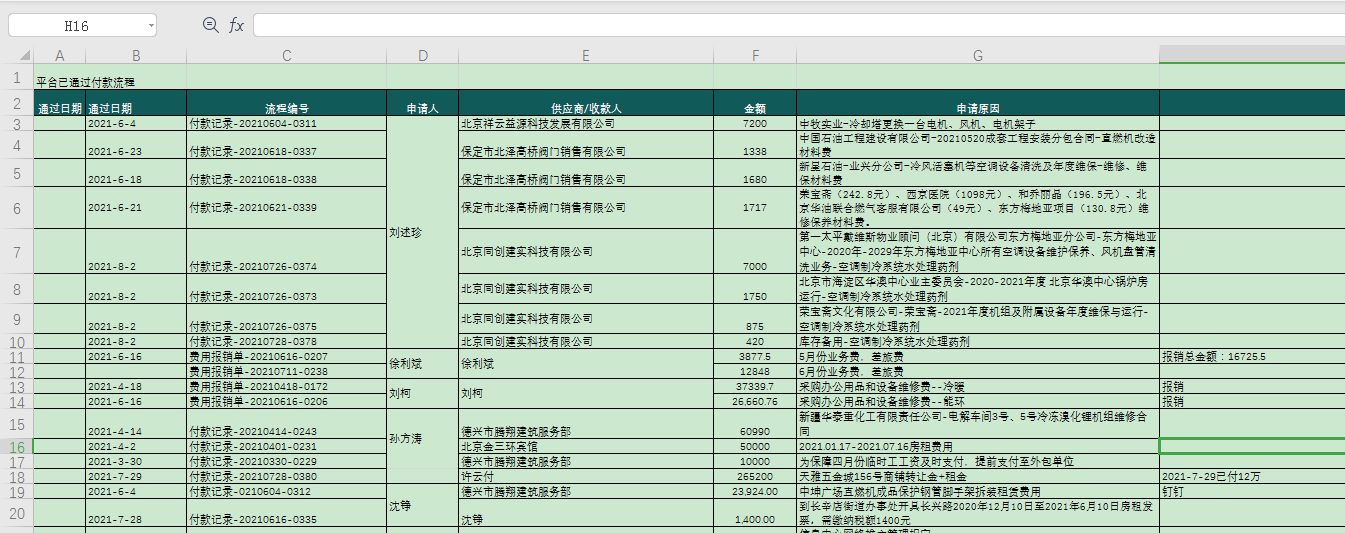This screenshot has width=1345, height=533.
Task: Click the note cell 报销总金额：16725.5
Action: point(1252,356)
